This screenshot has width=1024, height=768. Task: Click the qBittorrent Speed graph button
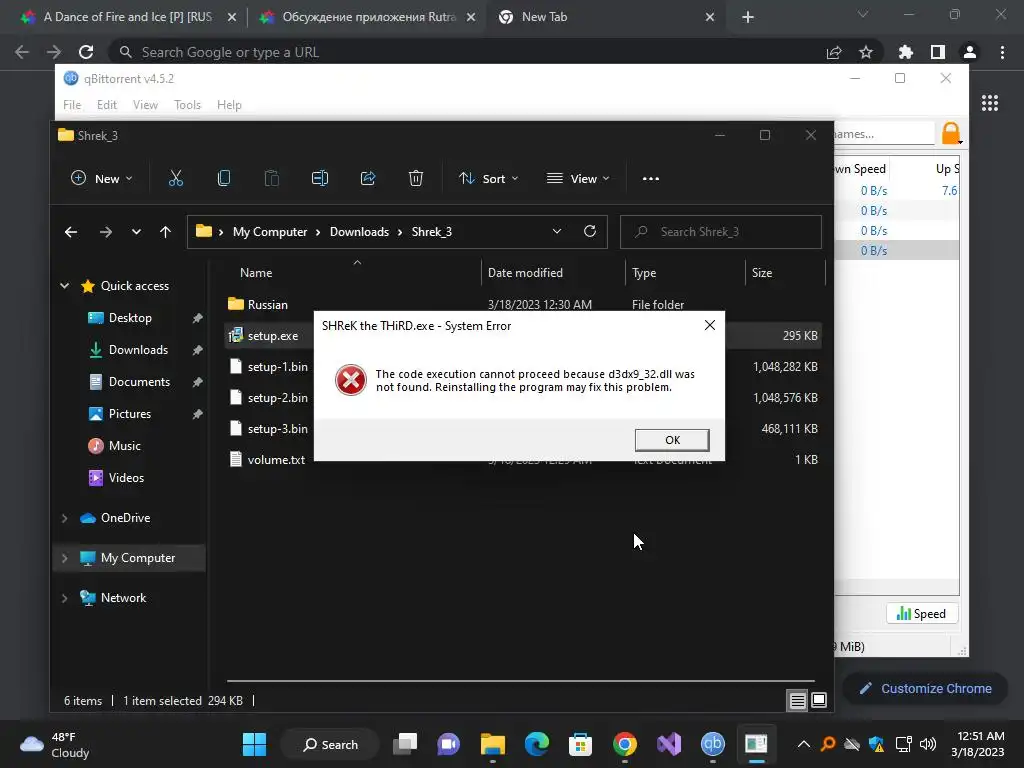tap(921, 614)
